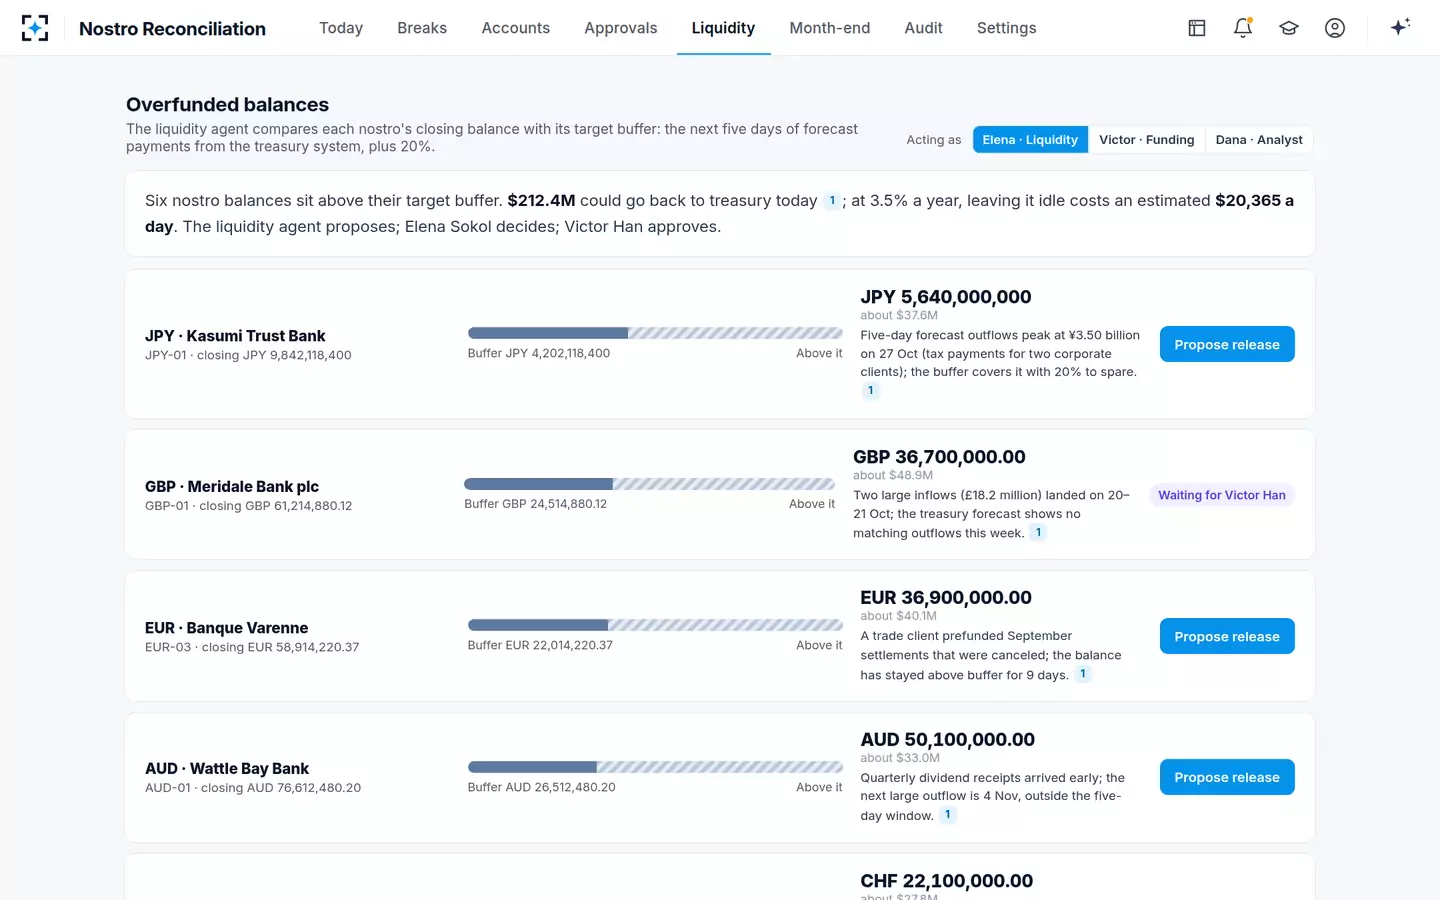The image size is (1440, 900).
Task: Switch role to Victor · Funding
Action: click(1146, 140)
